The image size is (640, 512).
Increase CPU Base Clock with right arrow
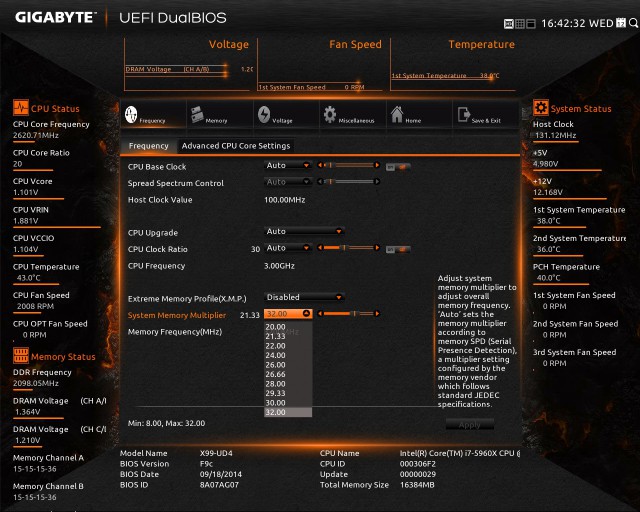[x=377, y=165]
